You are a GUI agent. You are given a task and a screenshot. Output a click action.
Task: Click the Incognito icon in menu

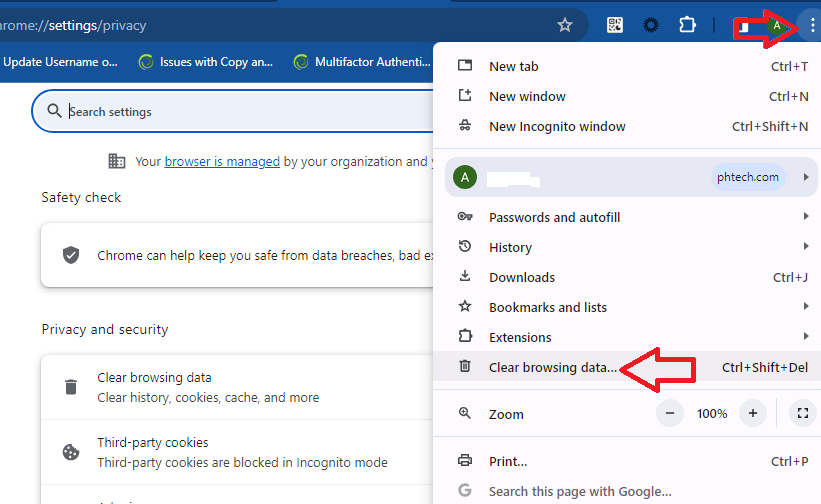[x=465, y=126]
